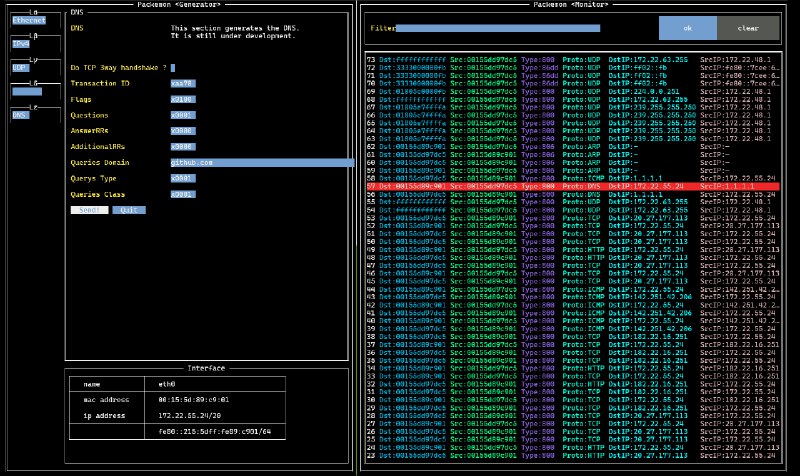Select the Ethernet layer button

coord(29,20)
